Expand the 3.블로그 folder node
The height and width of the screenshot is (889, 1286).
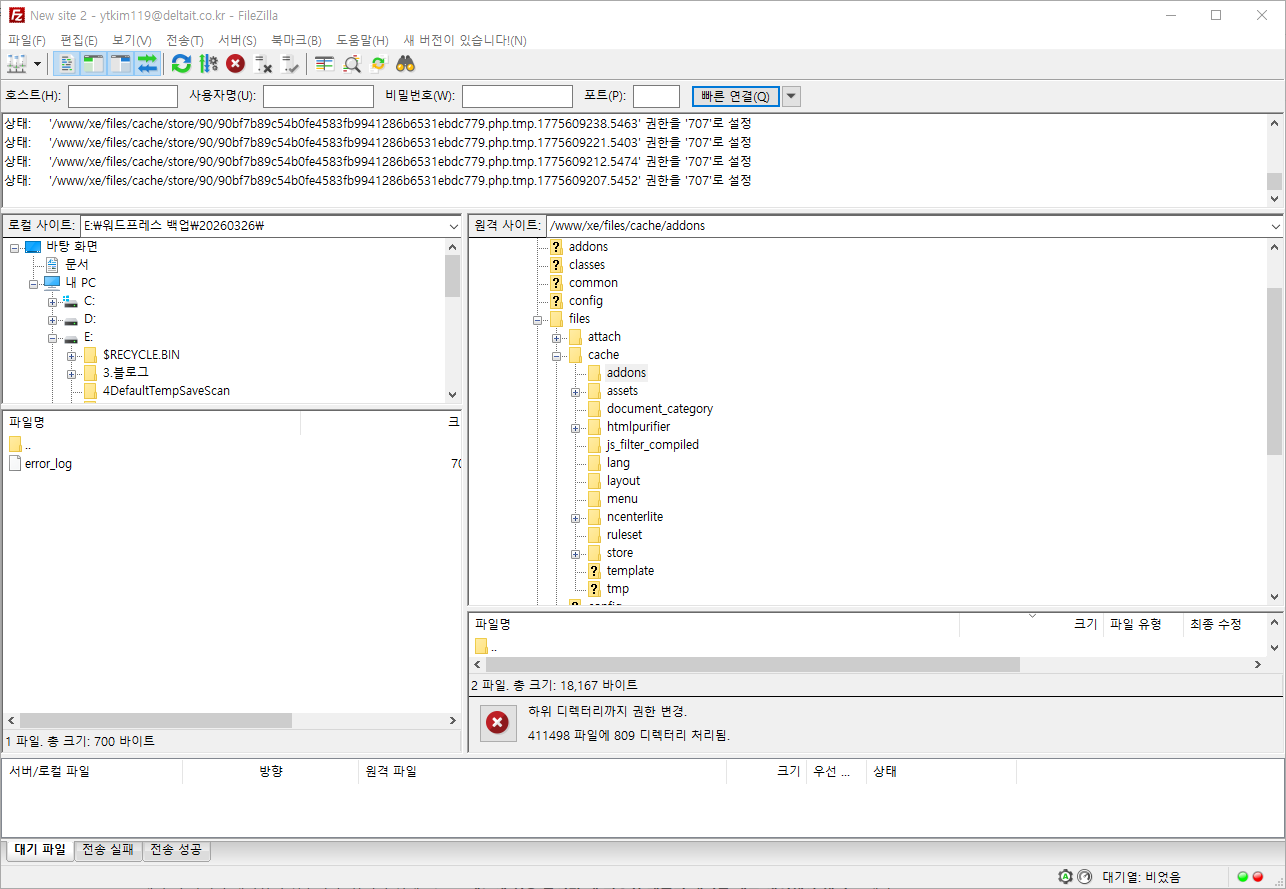pyautogui.click(x=72, y=373)
